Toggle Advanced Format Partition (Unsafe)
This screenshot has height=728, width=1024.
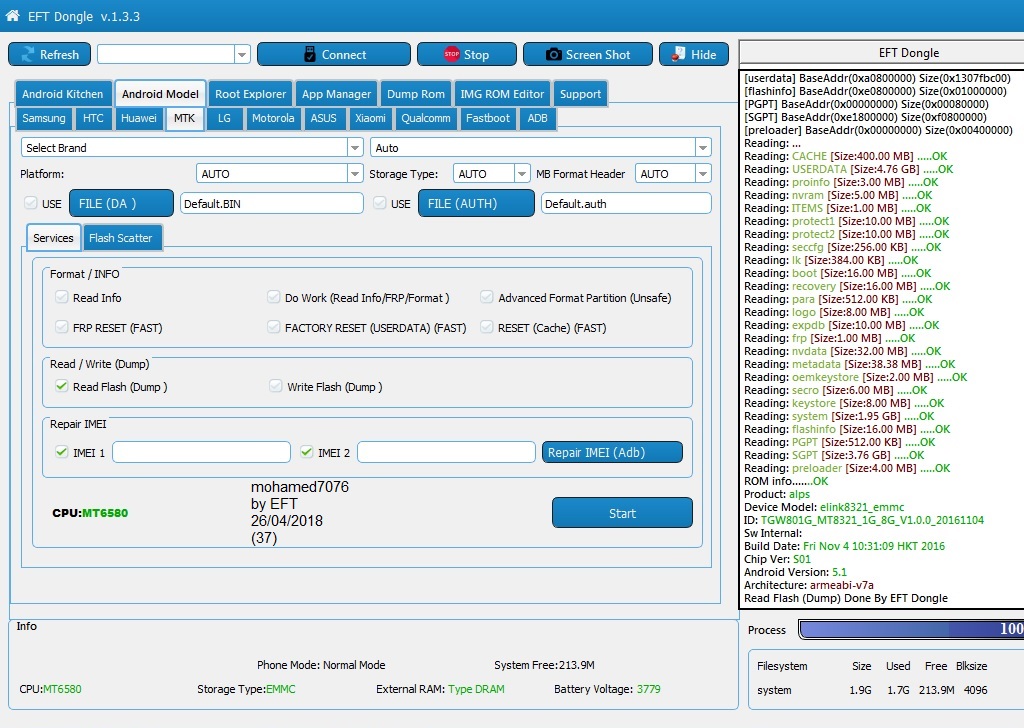(x=487, y=297)
